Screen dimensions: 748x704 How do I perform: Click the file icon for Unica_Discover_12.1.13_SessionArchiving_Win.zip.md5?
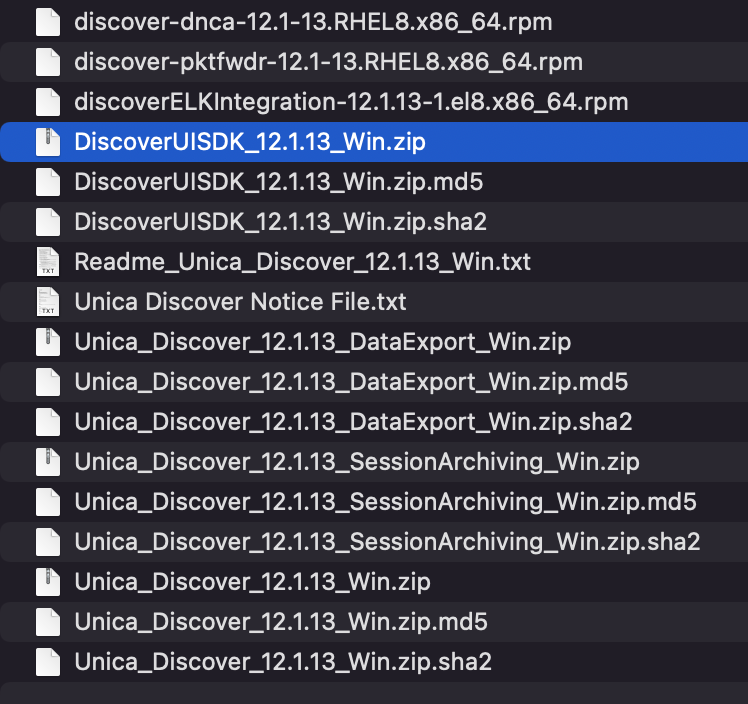(x=48, y=502)
